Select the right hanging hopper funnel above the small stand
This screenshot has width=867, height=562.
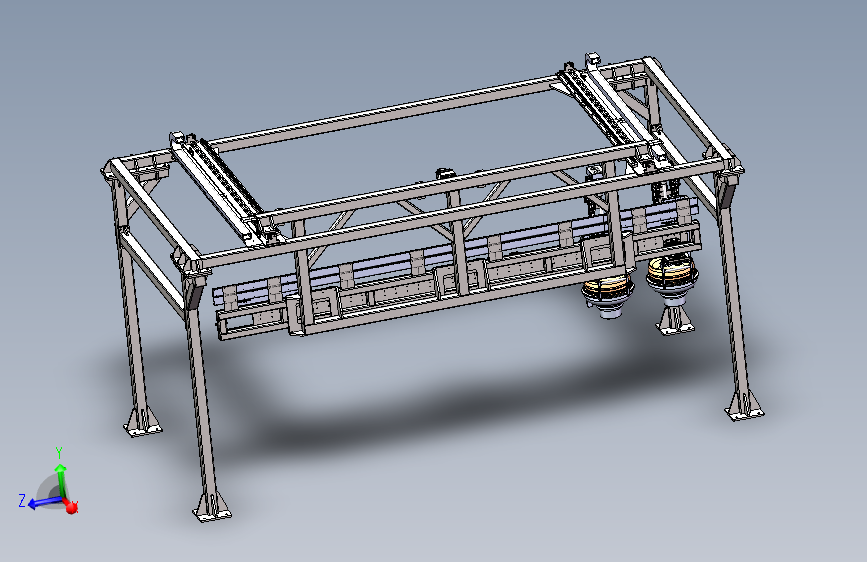tap(672, 280)
